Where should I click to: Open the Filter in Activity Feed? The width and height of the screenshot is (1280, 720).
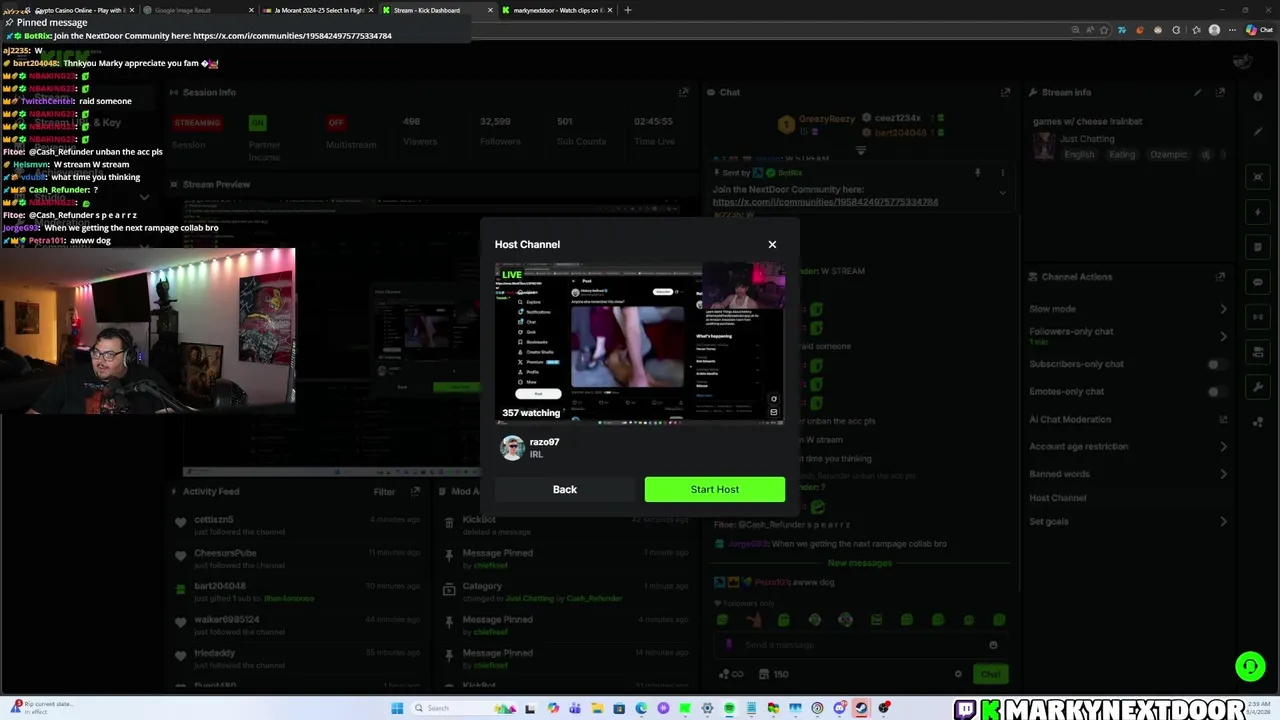click(384, 492)
